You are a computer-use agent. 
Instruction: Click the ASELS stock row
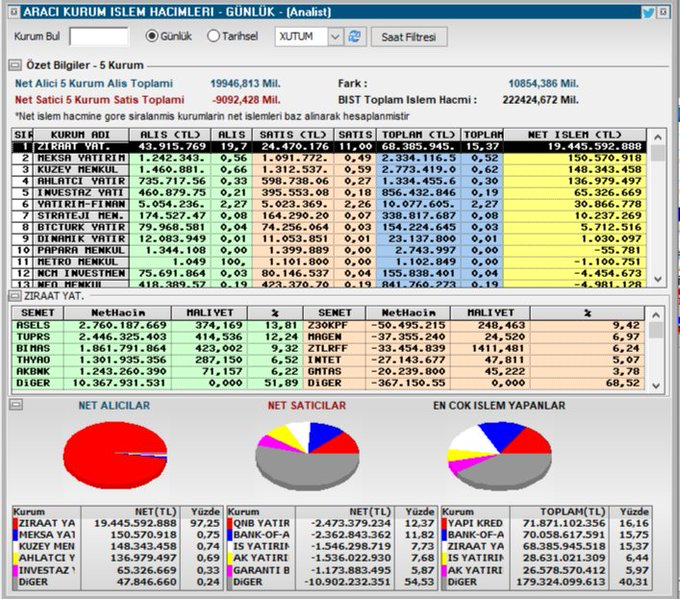157,325
